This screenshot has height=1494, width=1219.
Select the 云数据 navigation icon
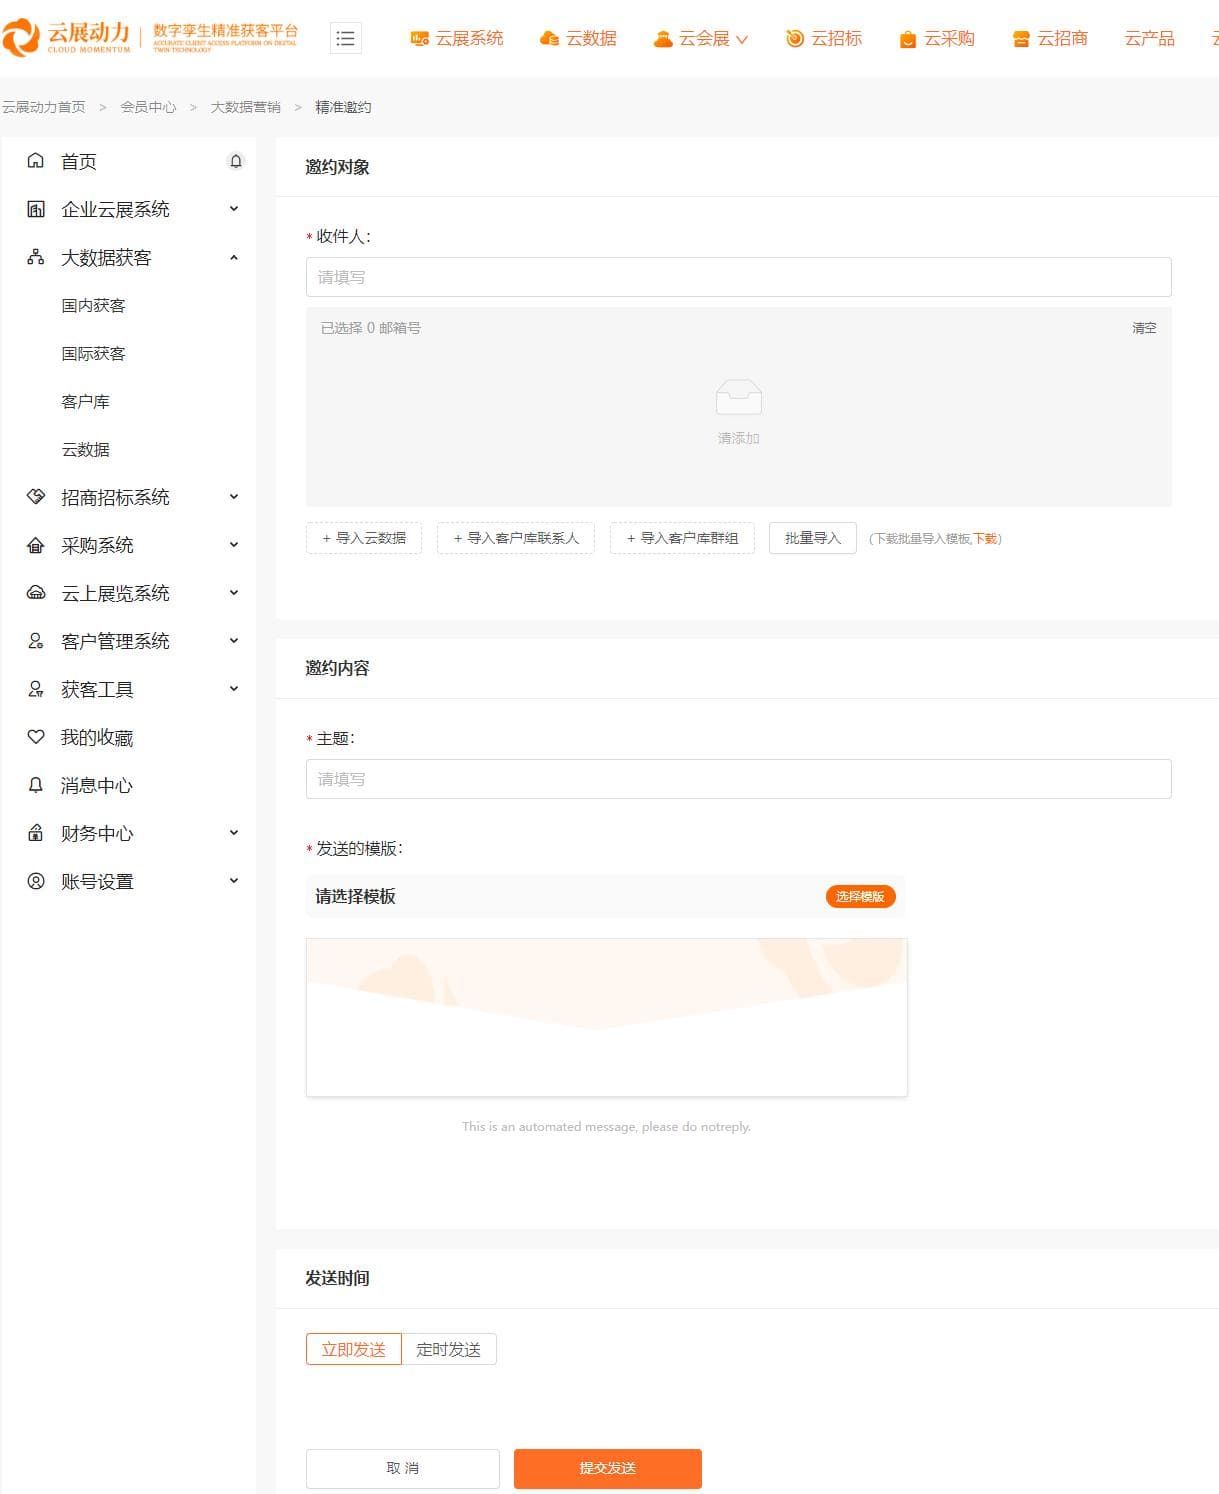coord(550,38)
